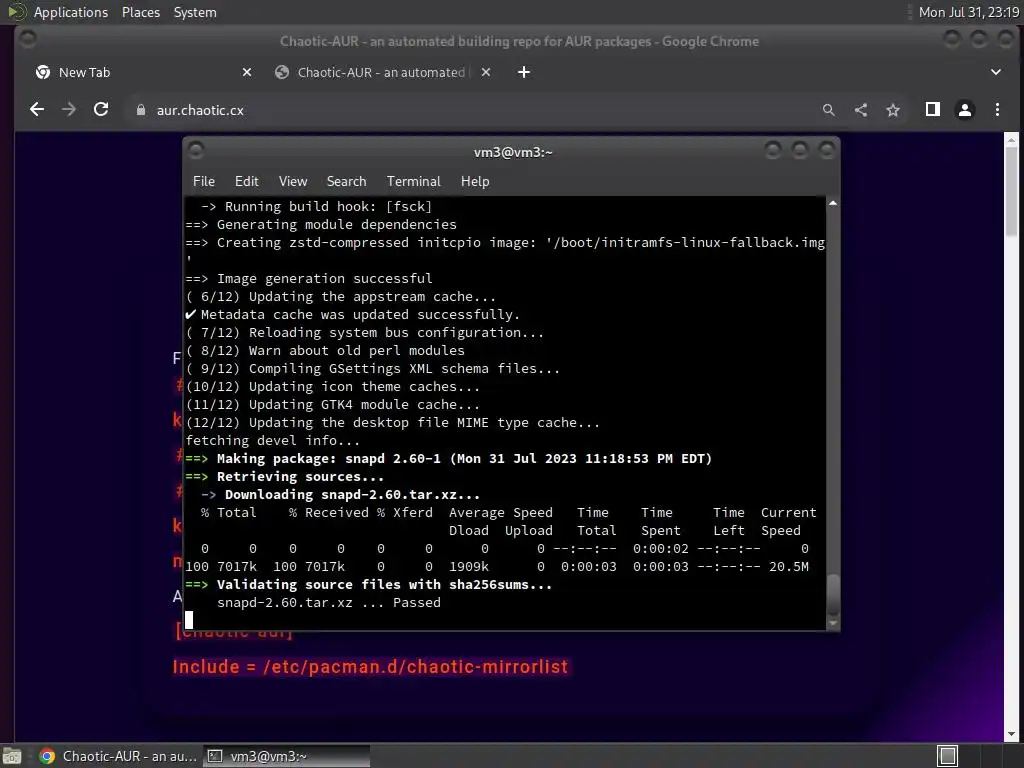Open the Terminal menu in terminal
The height and width of the screenshot is (768, 1024).
pyautogui.click(x=413, y=182)
